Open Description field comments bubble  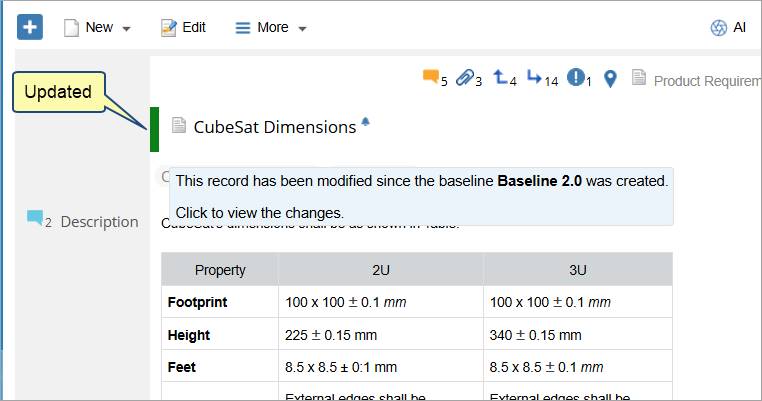(35, 218)
